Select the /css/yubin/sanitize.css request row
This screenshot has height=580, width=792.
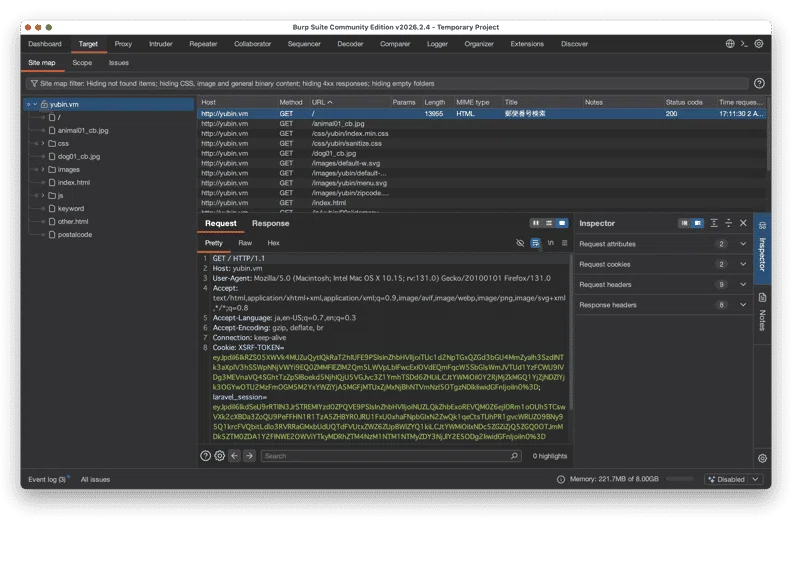(x=481, y=143)
